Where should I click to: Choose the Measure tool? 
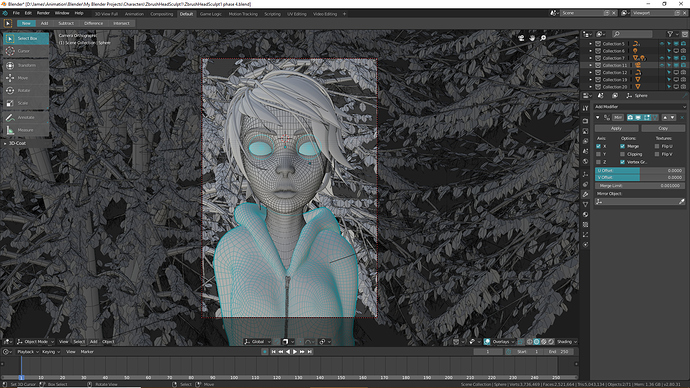pyautogui.click(x=26, y=130)
